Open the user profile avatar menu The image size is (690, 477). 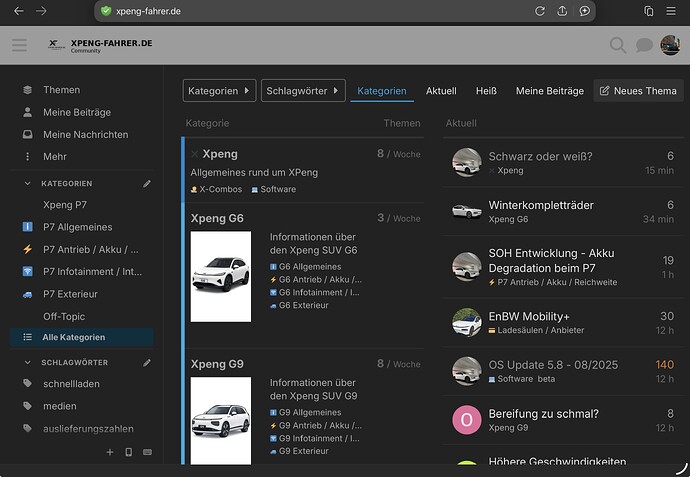(670, 45)
